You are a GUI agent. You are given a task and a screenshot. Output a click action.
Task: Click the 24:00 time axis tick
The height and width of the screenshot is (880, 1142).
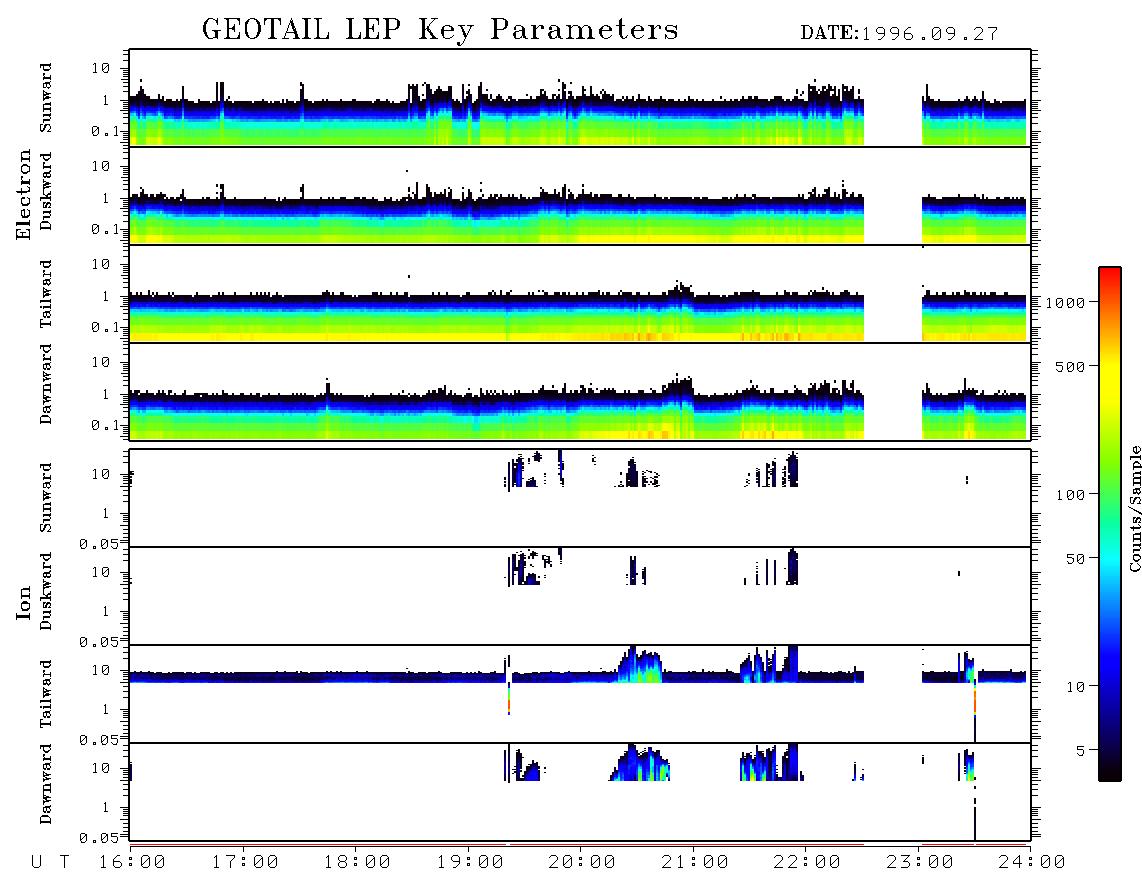1032,862
